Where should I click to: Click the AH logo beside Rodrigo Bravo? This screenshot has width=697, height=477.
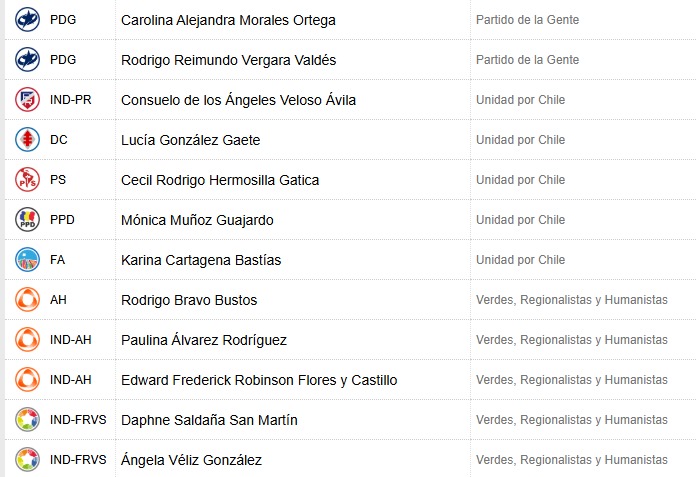(27, 300)
